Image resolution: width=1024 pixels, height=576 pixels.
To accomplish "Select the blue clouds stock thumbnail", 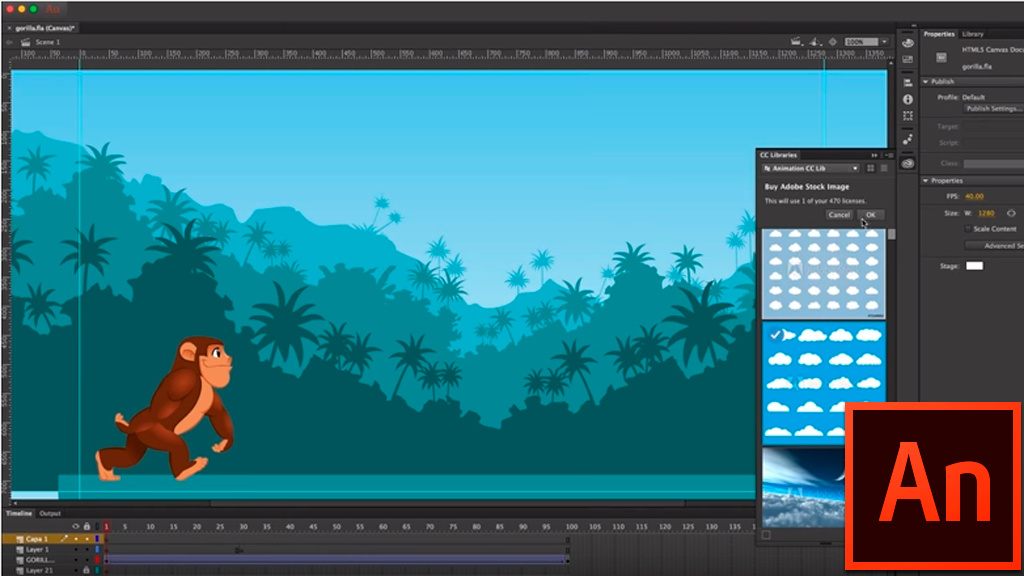I will [x=823, y=382].
